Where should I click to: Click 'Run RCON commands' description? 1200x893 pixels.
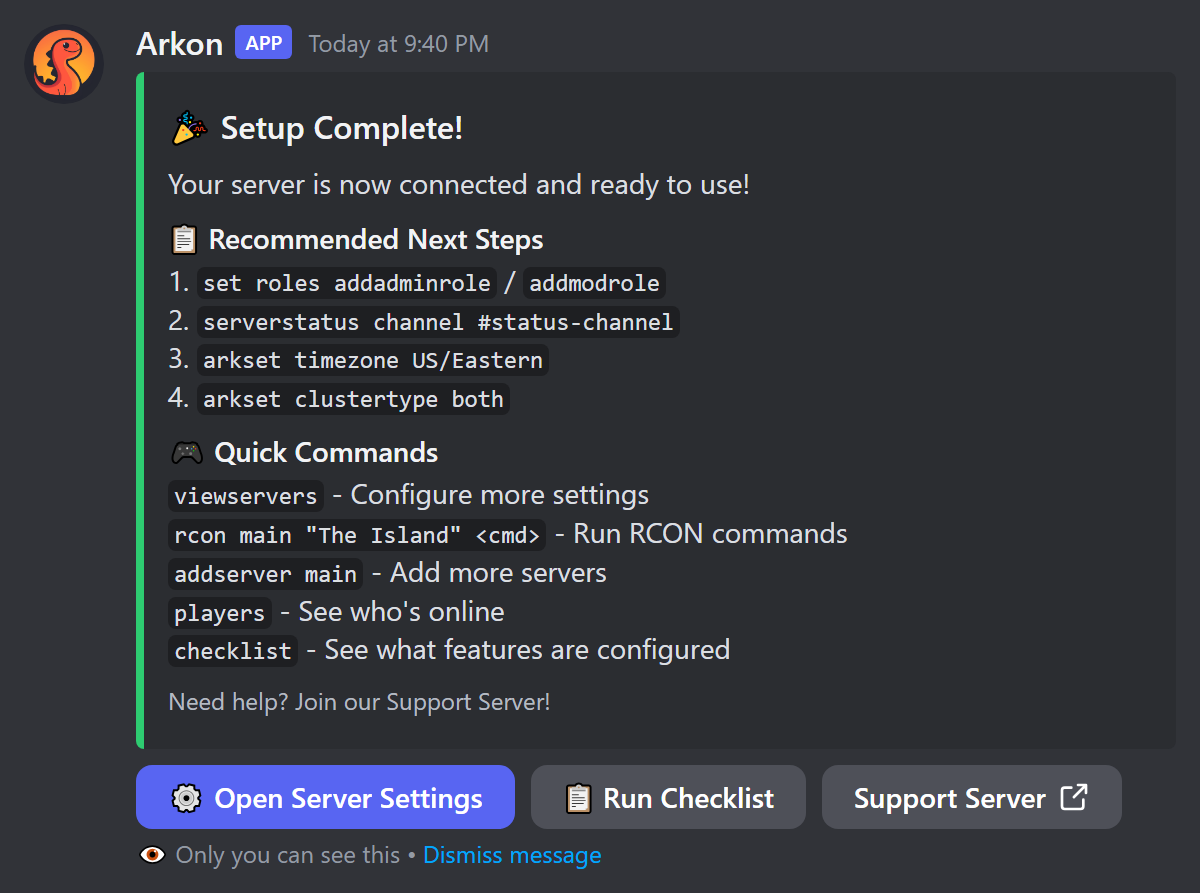click(x=711, y=534)
